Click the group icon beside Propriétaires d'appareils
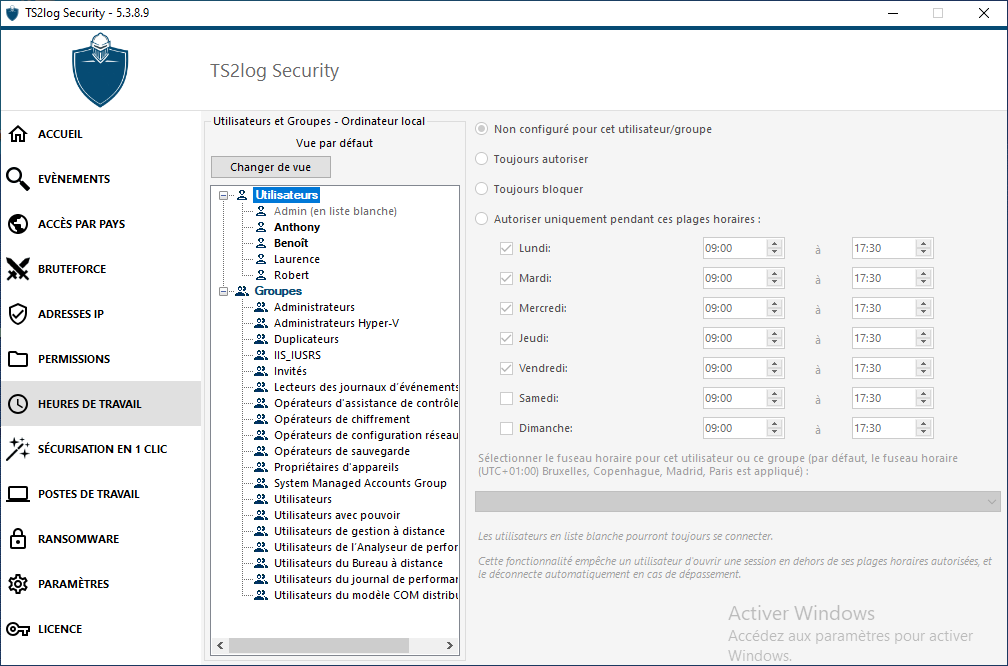The height and width of the screenshot is (666, 1008). (261, 467)
